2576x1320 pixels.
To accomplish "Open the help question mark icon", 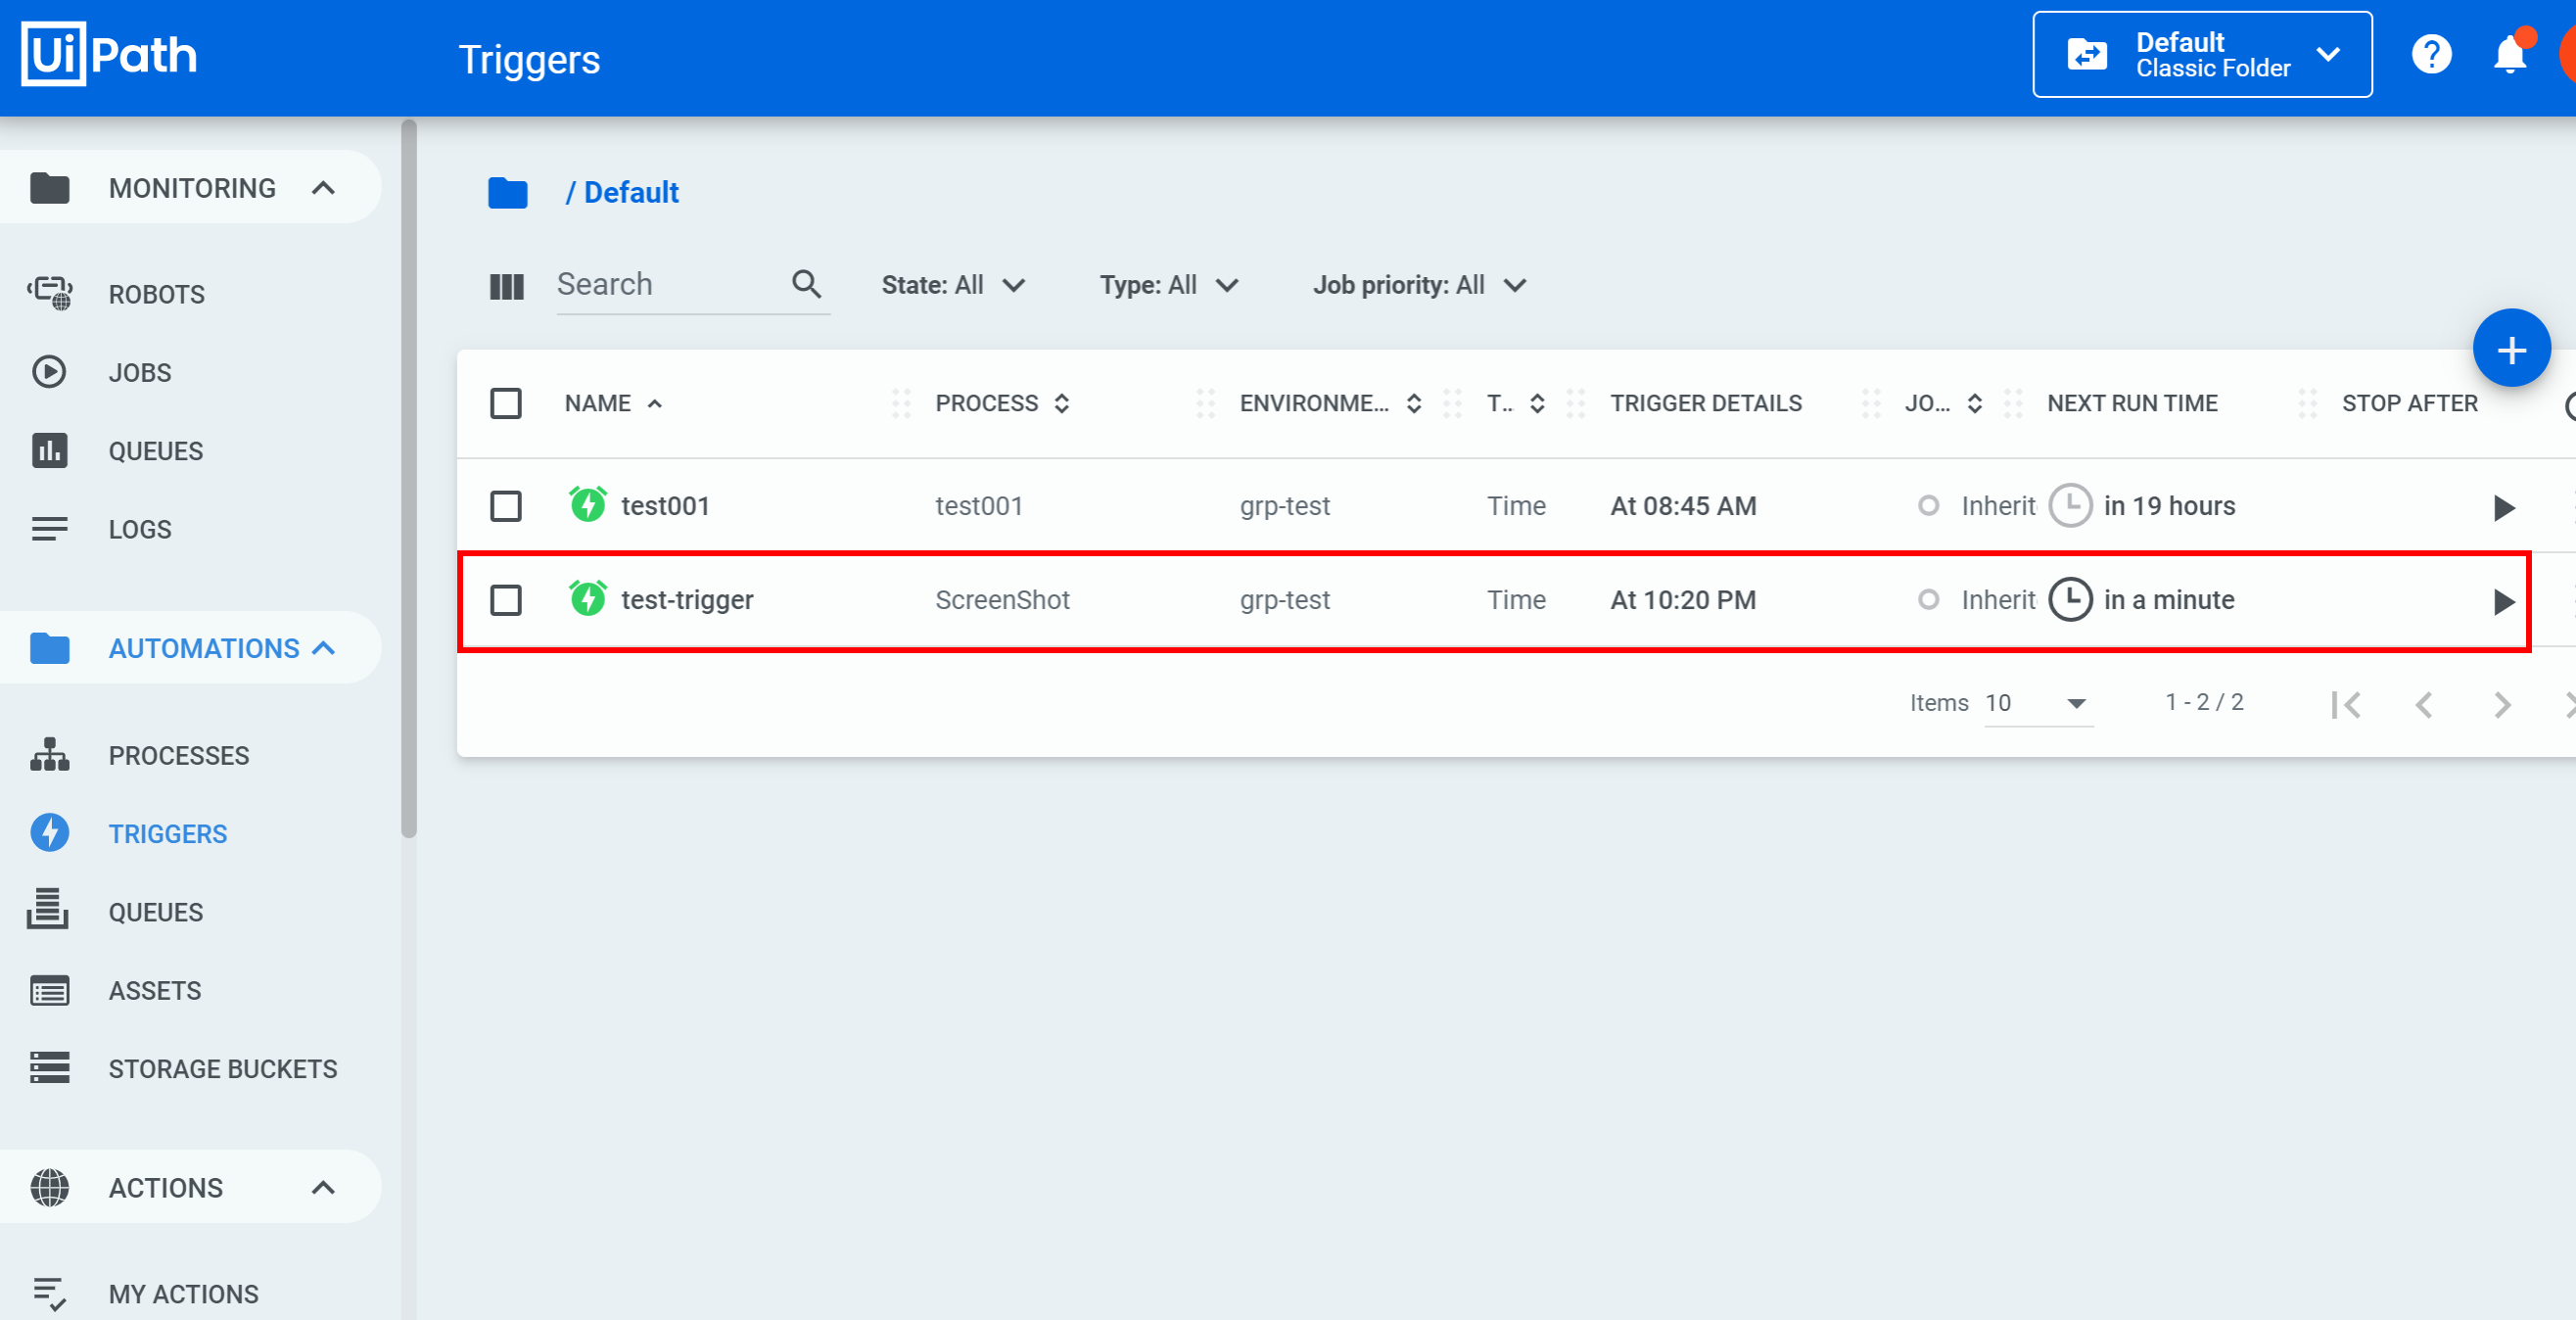I will [x=2430, y=54].
